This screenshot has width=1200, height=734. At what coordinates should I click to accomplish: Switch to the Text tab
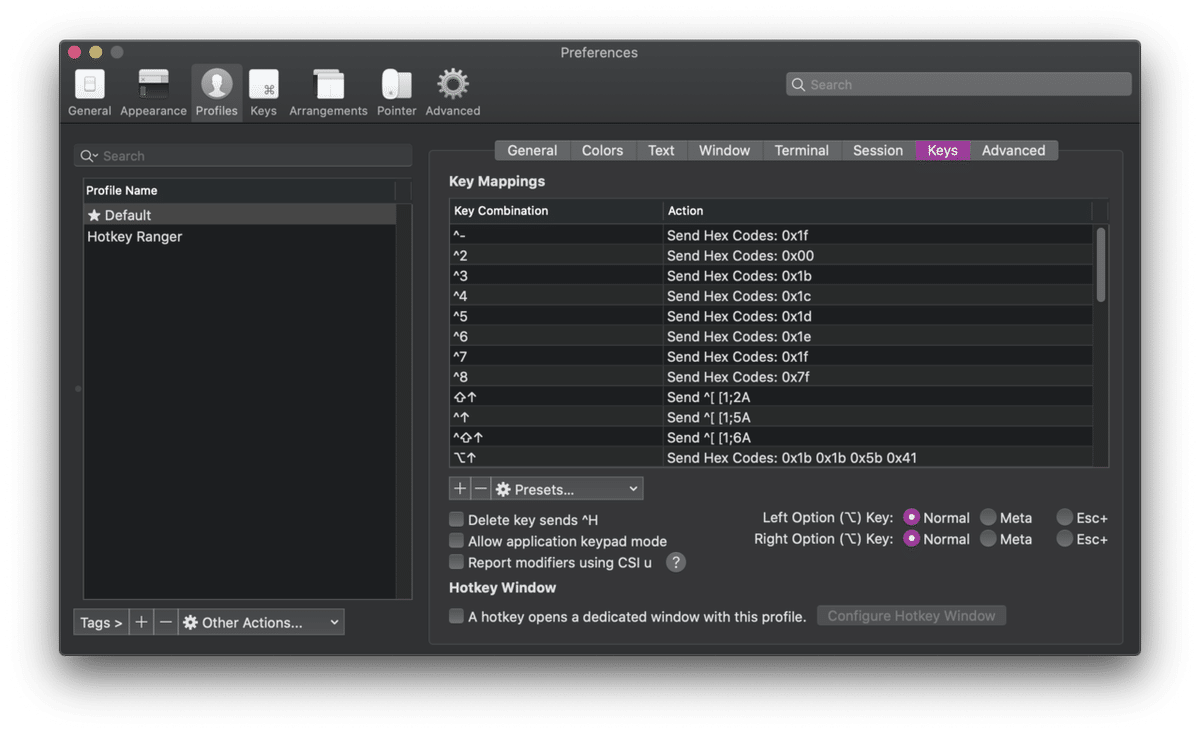click(661, 150)
